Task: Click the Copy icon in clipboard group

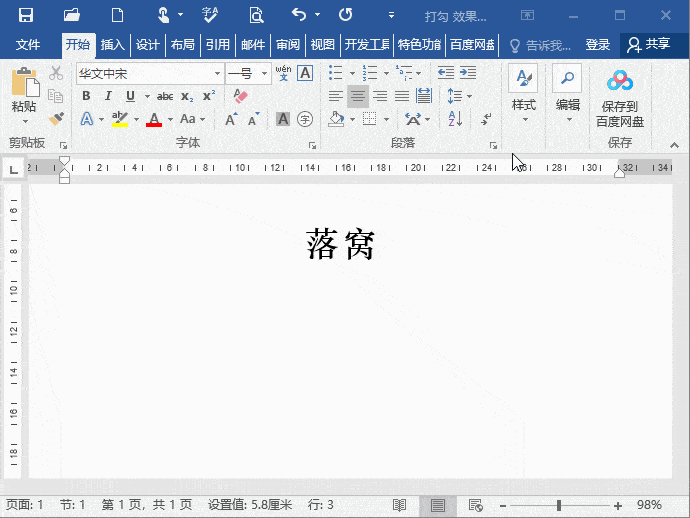Action: click(x=55, y=96)
